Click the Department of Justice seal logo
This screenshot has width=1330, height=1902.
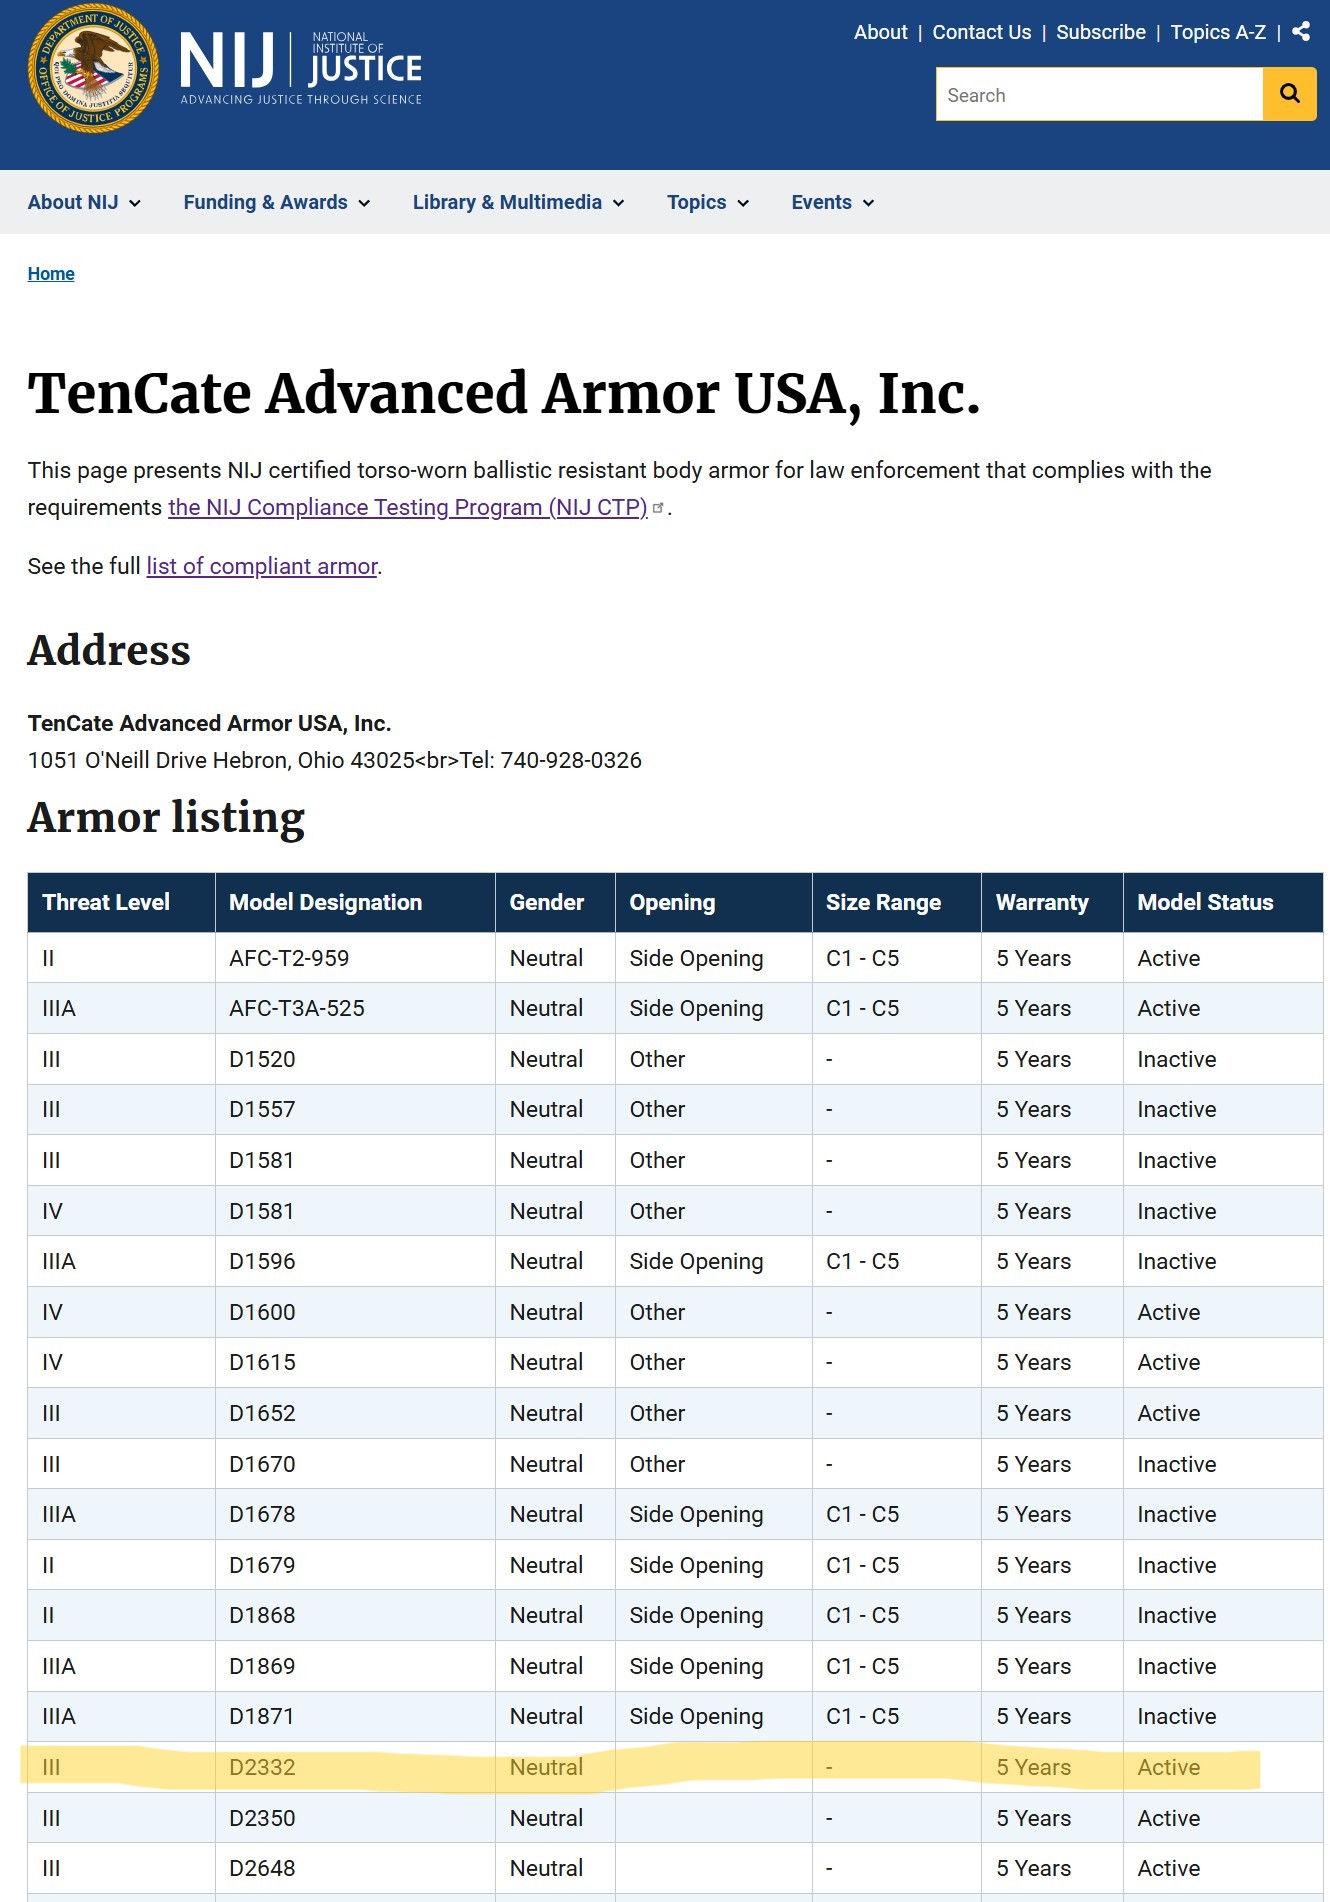[x=93, y=68]
